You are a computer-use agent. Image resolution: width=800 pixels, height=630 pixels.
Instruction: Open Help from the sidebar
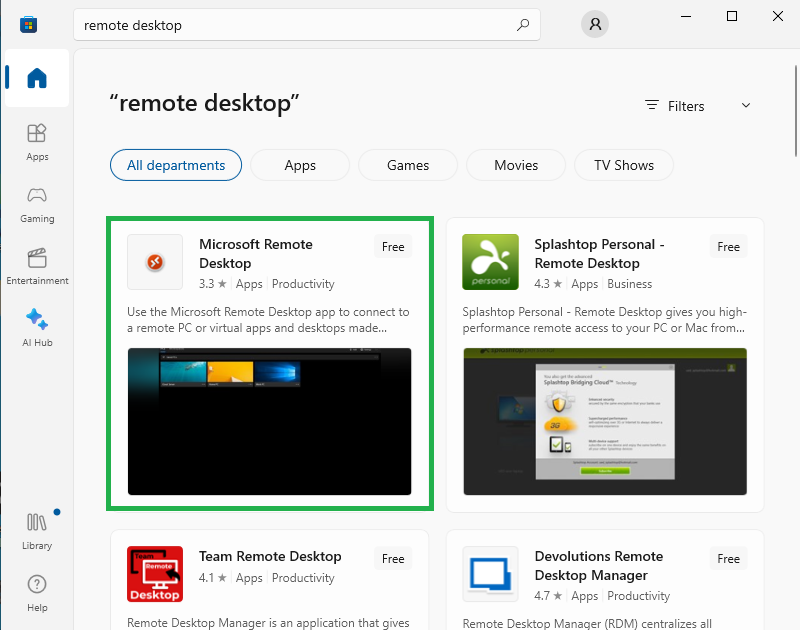pos(37,592)
